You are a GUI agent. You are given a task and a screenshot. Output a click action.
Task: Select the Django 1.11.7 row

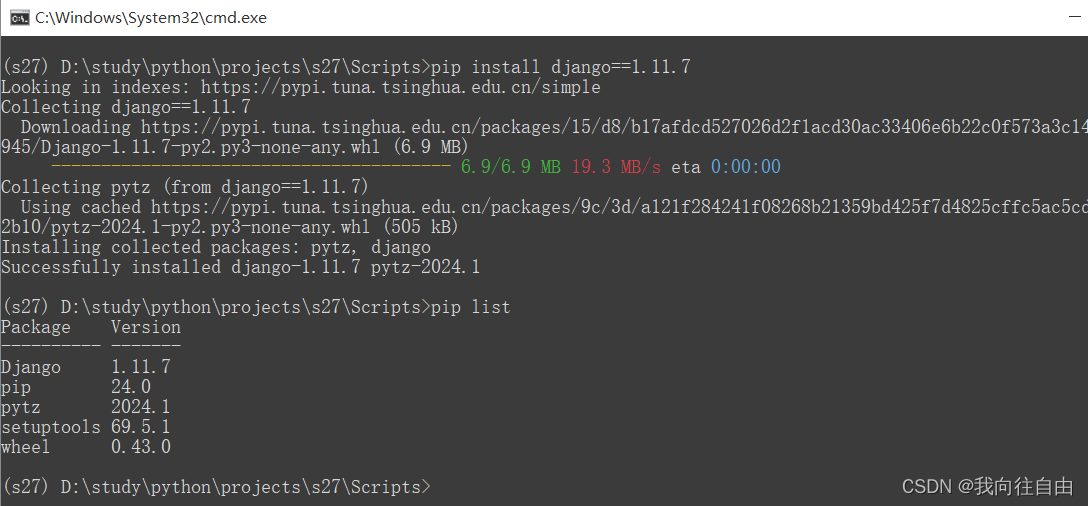85,366
